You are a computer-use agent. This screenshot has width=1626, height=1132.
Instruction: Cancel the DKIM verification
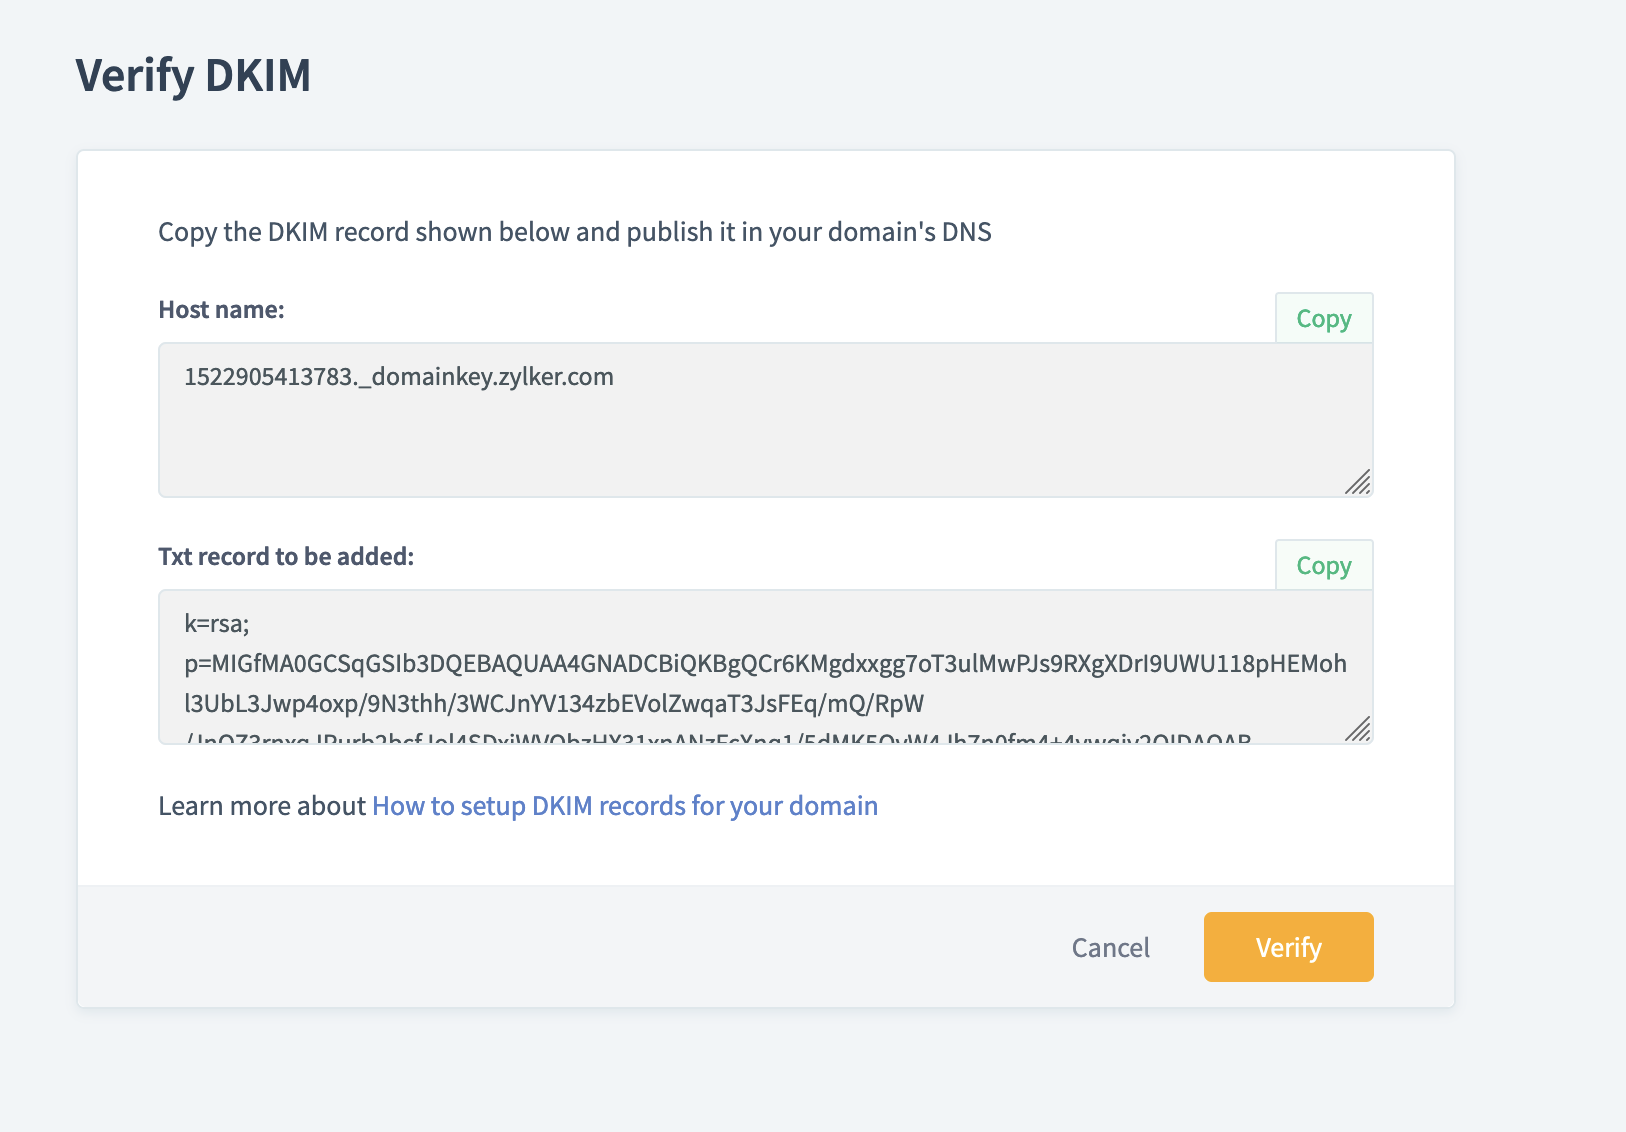(1110, 947)
